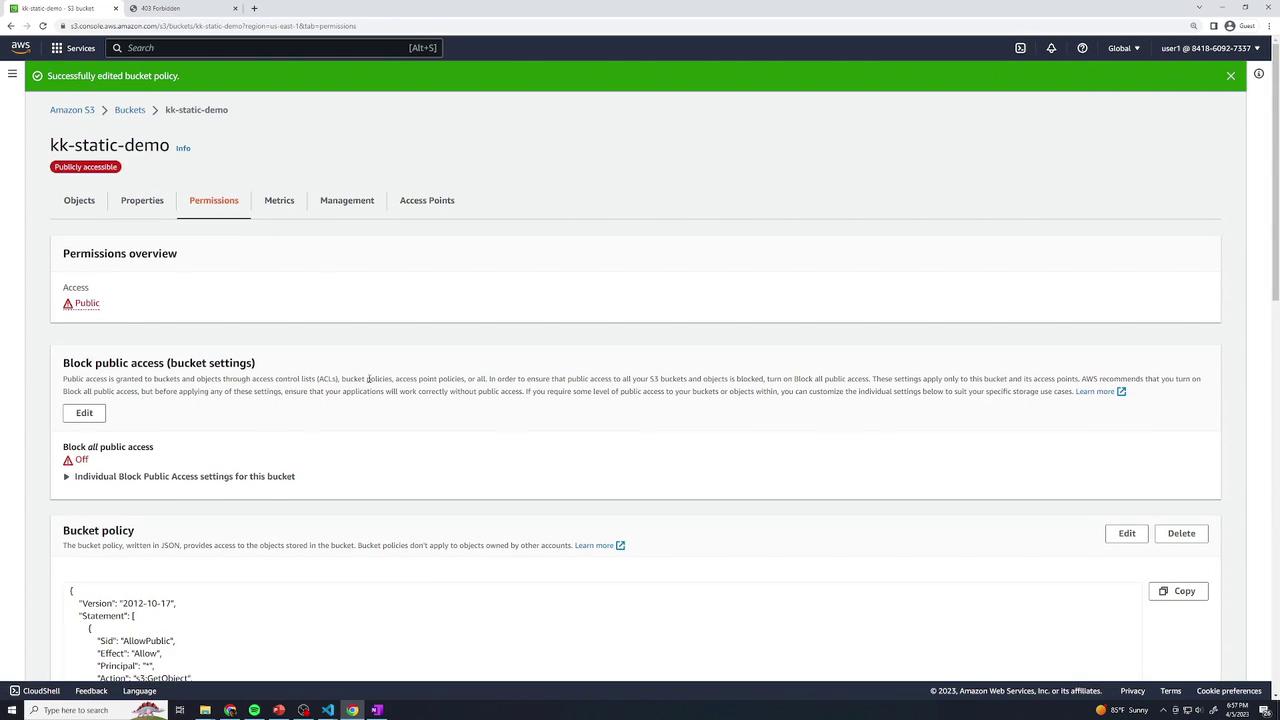The image size is (1280, 720).
Task: Open the AWS help question-mark menu
Action: point(1082,48)
